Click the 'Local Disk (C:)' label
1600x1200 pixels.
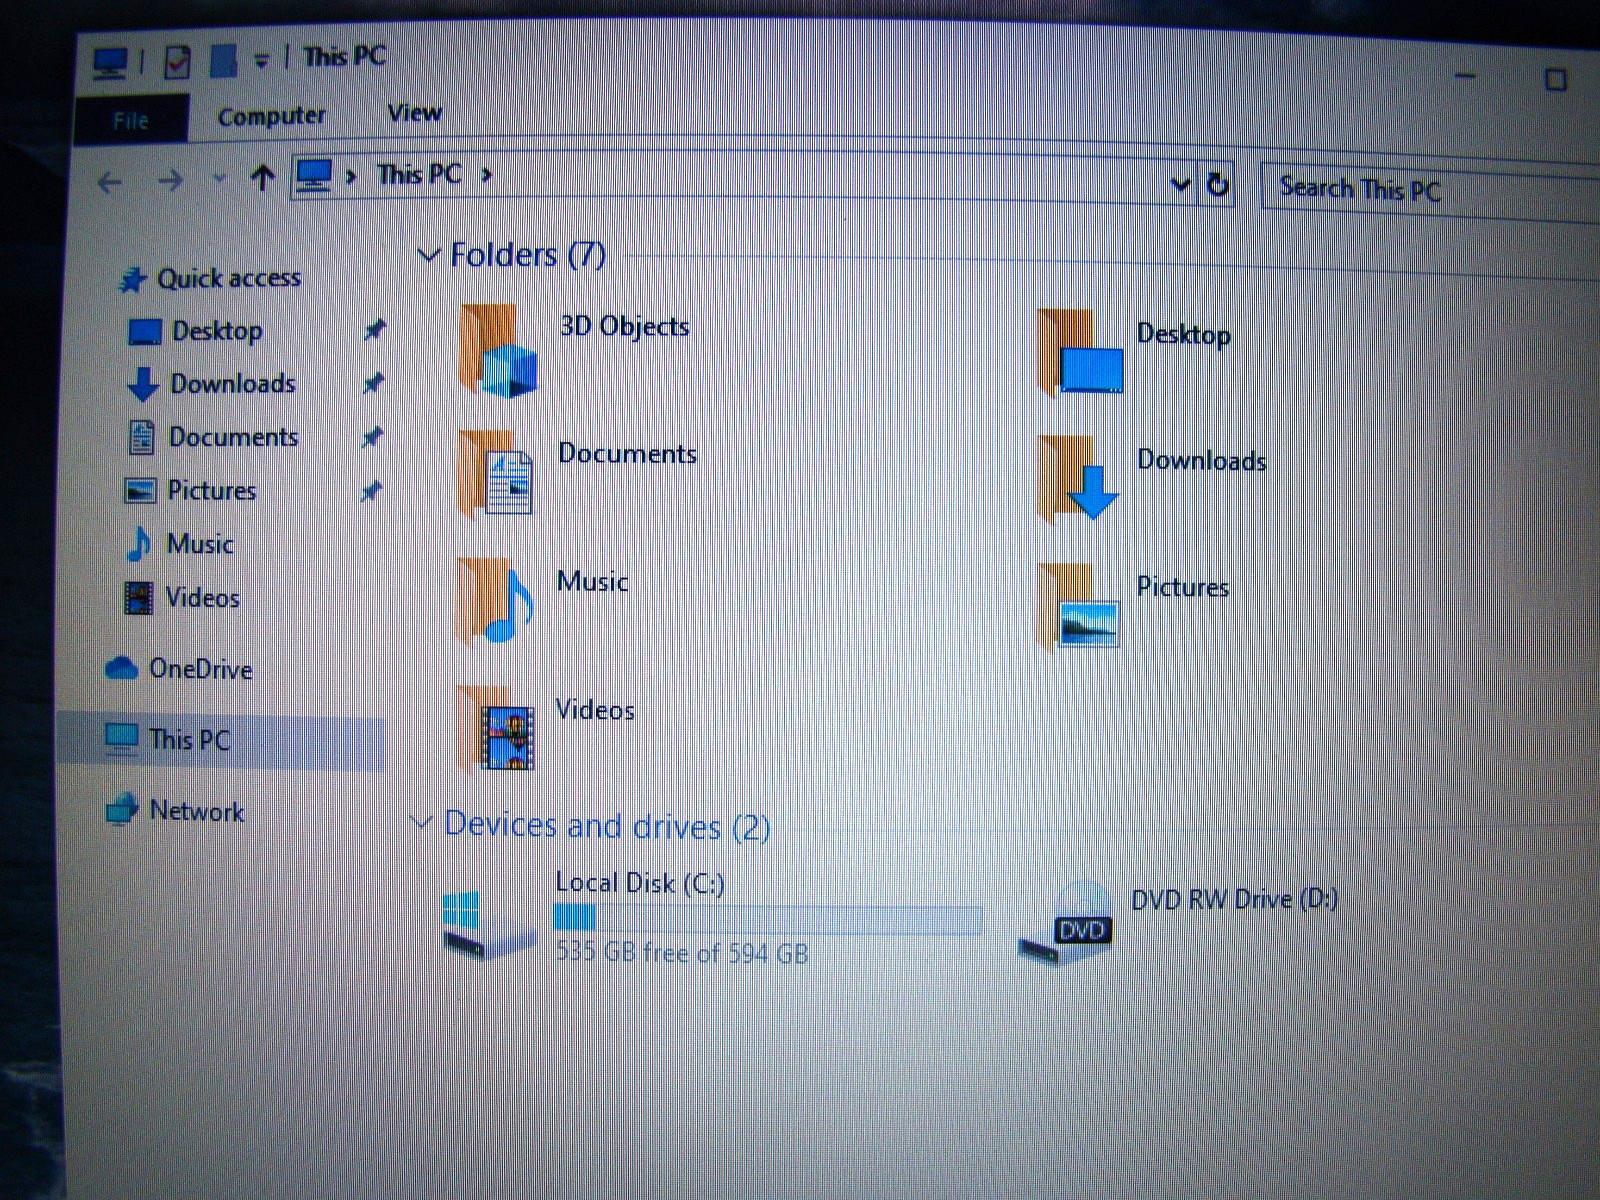coord(639,882)
